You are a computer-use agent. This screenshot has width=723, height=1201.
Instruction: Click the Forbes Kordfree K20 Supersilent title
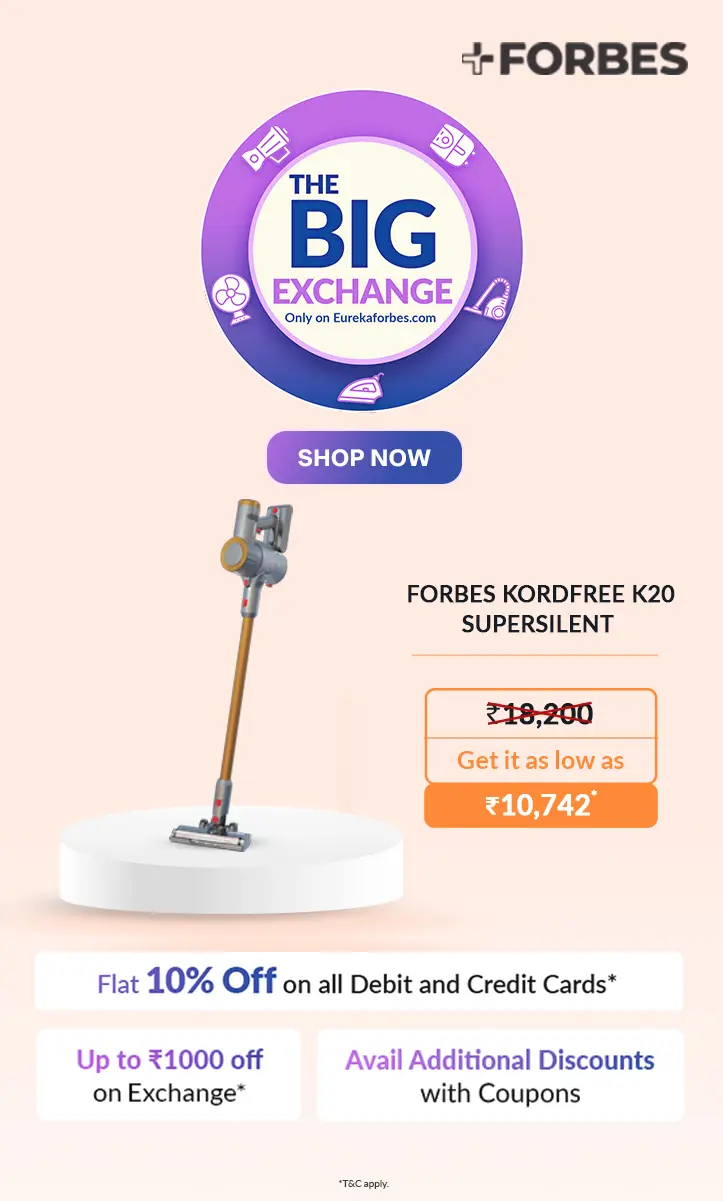(540, 608)
